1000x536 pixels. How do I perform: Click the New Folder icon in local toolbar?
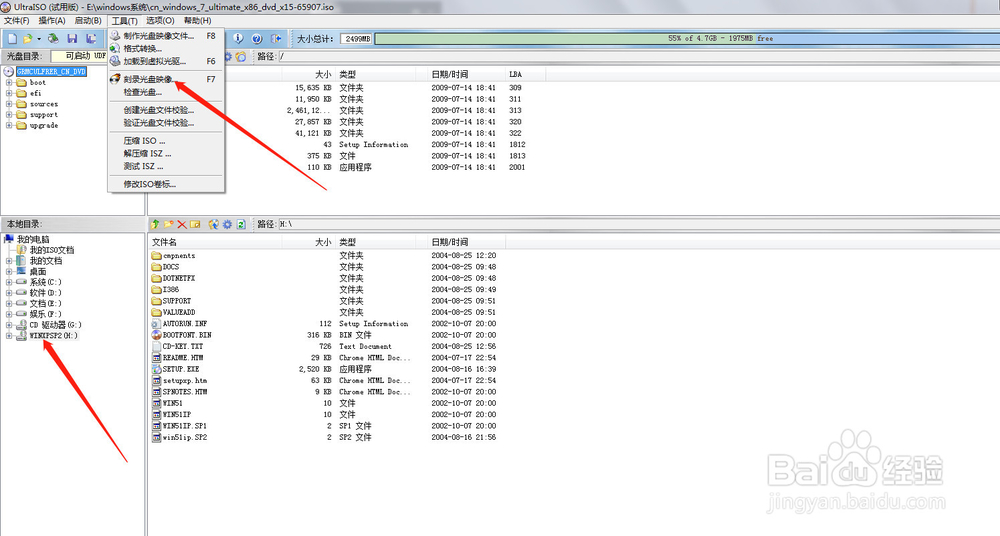[168, 225]
